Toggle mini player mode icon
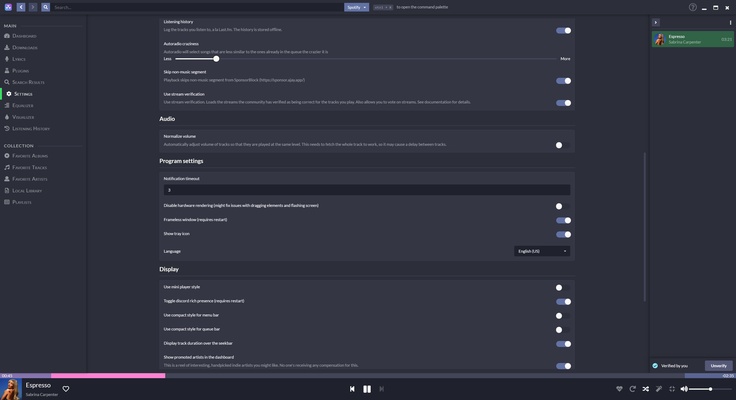 (x=672, y=389)
